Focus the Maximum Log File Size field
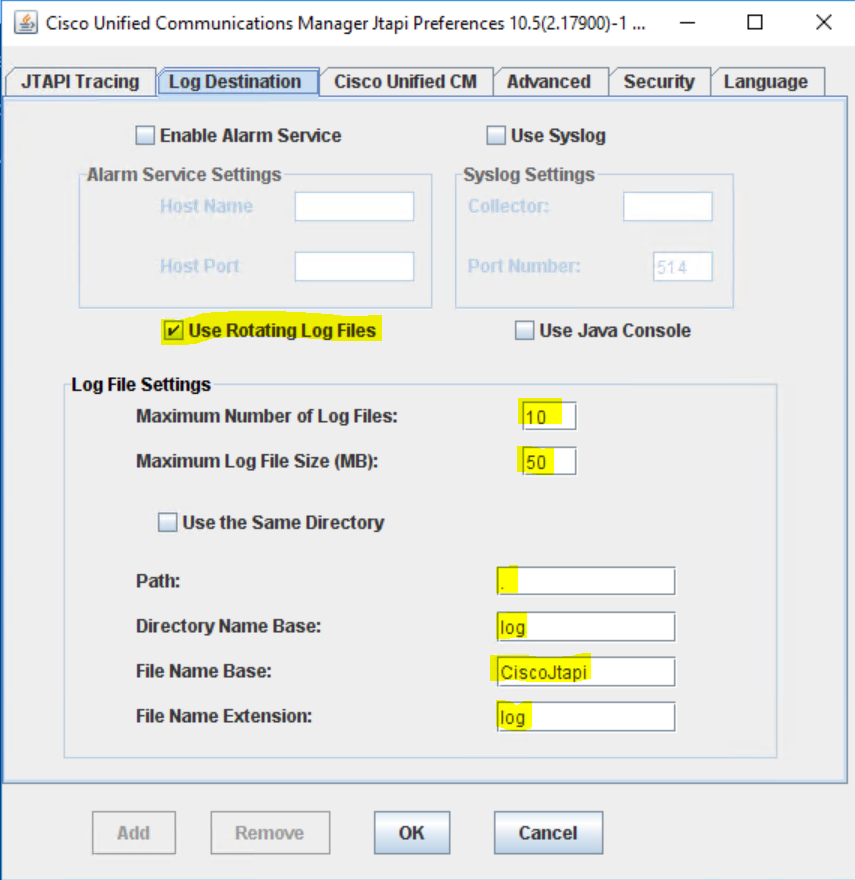This screenshot has width=855, height=880. [x=549, y=461]
